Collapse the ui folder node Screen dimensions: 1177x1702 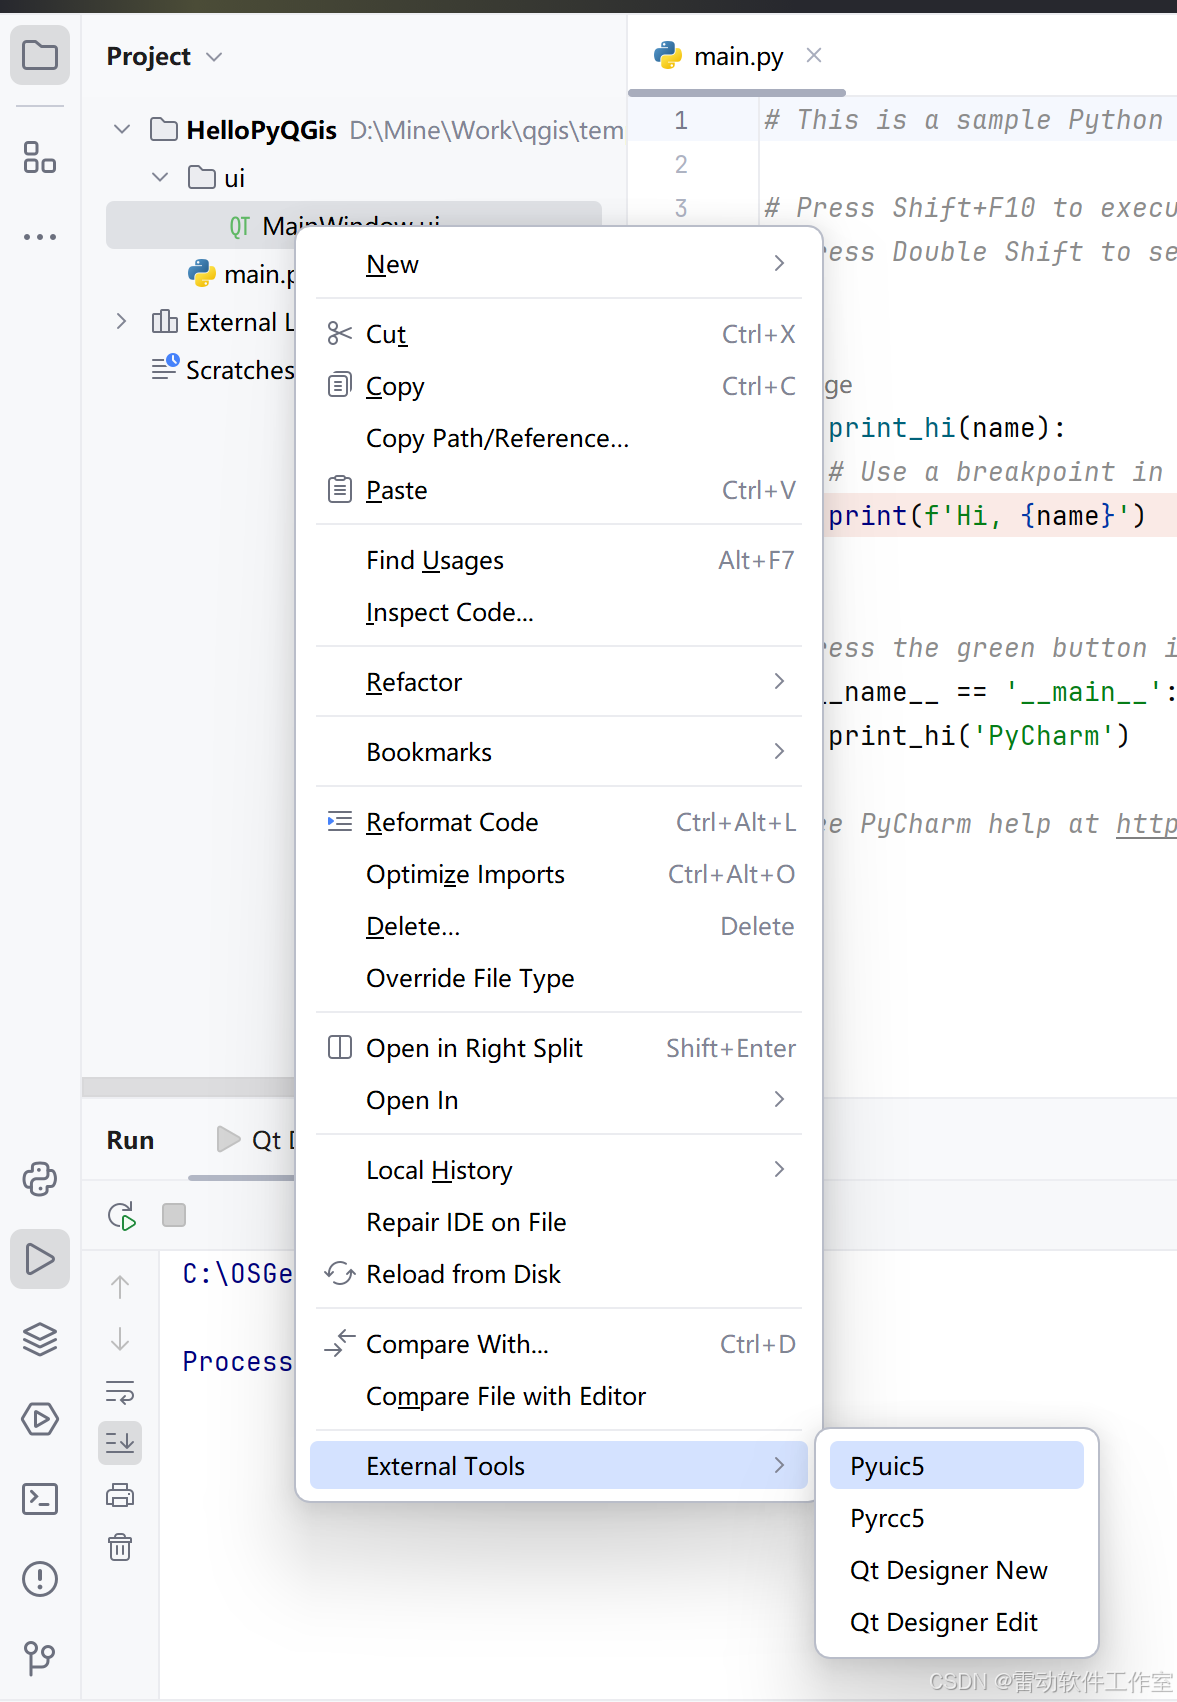point(160,177)
